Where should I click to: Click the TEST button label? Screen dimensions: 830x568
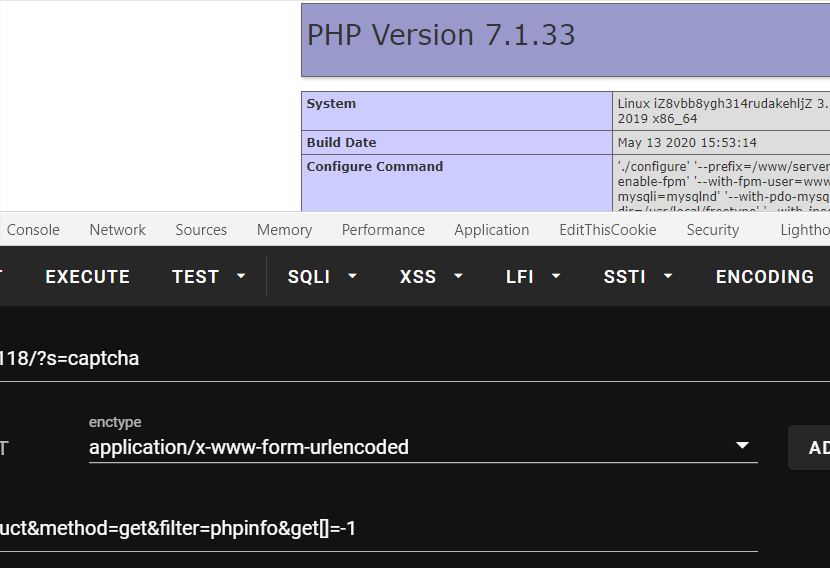coord(195,276)
